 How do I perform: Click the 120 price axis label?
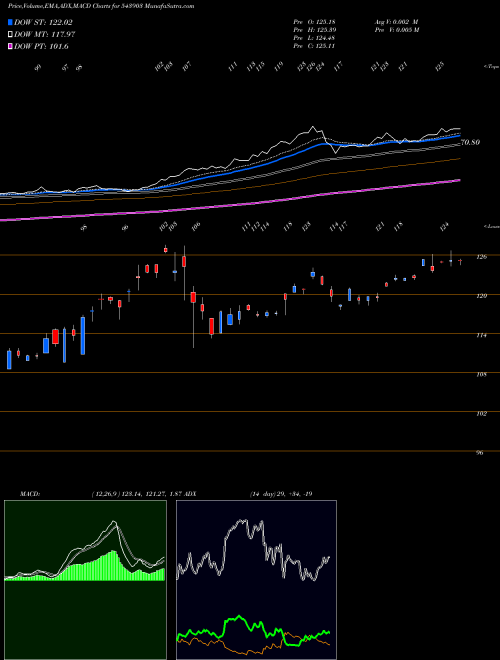(x=482, y=296)
